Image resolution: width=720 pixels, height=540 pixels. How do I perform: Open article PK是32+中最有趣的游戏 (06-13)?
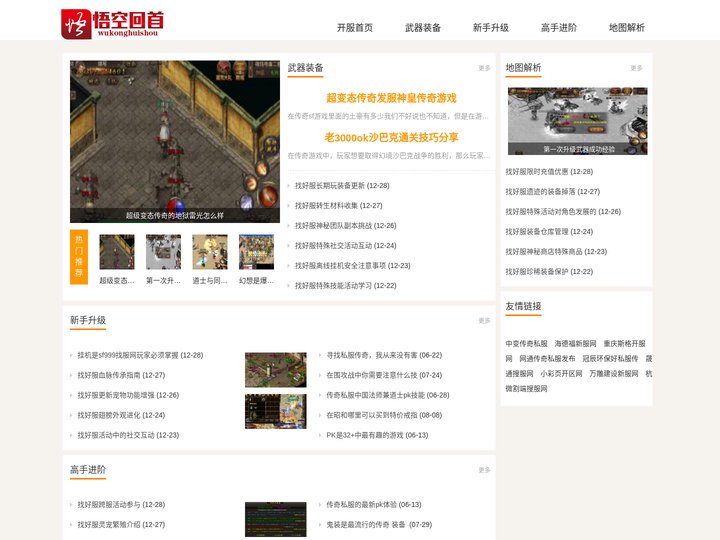(377, 435)
